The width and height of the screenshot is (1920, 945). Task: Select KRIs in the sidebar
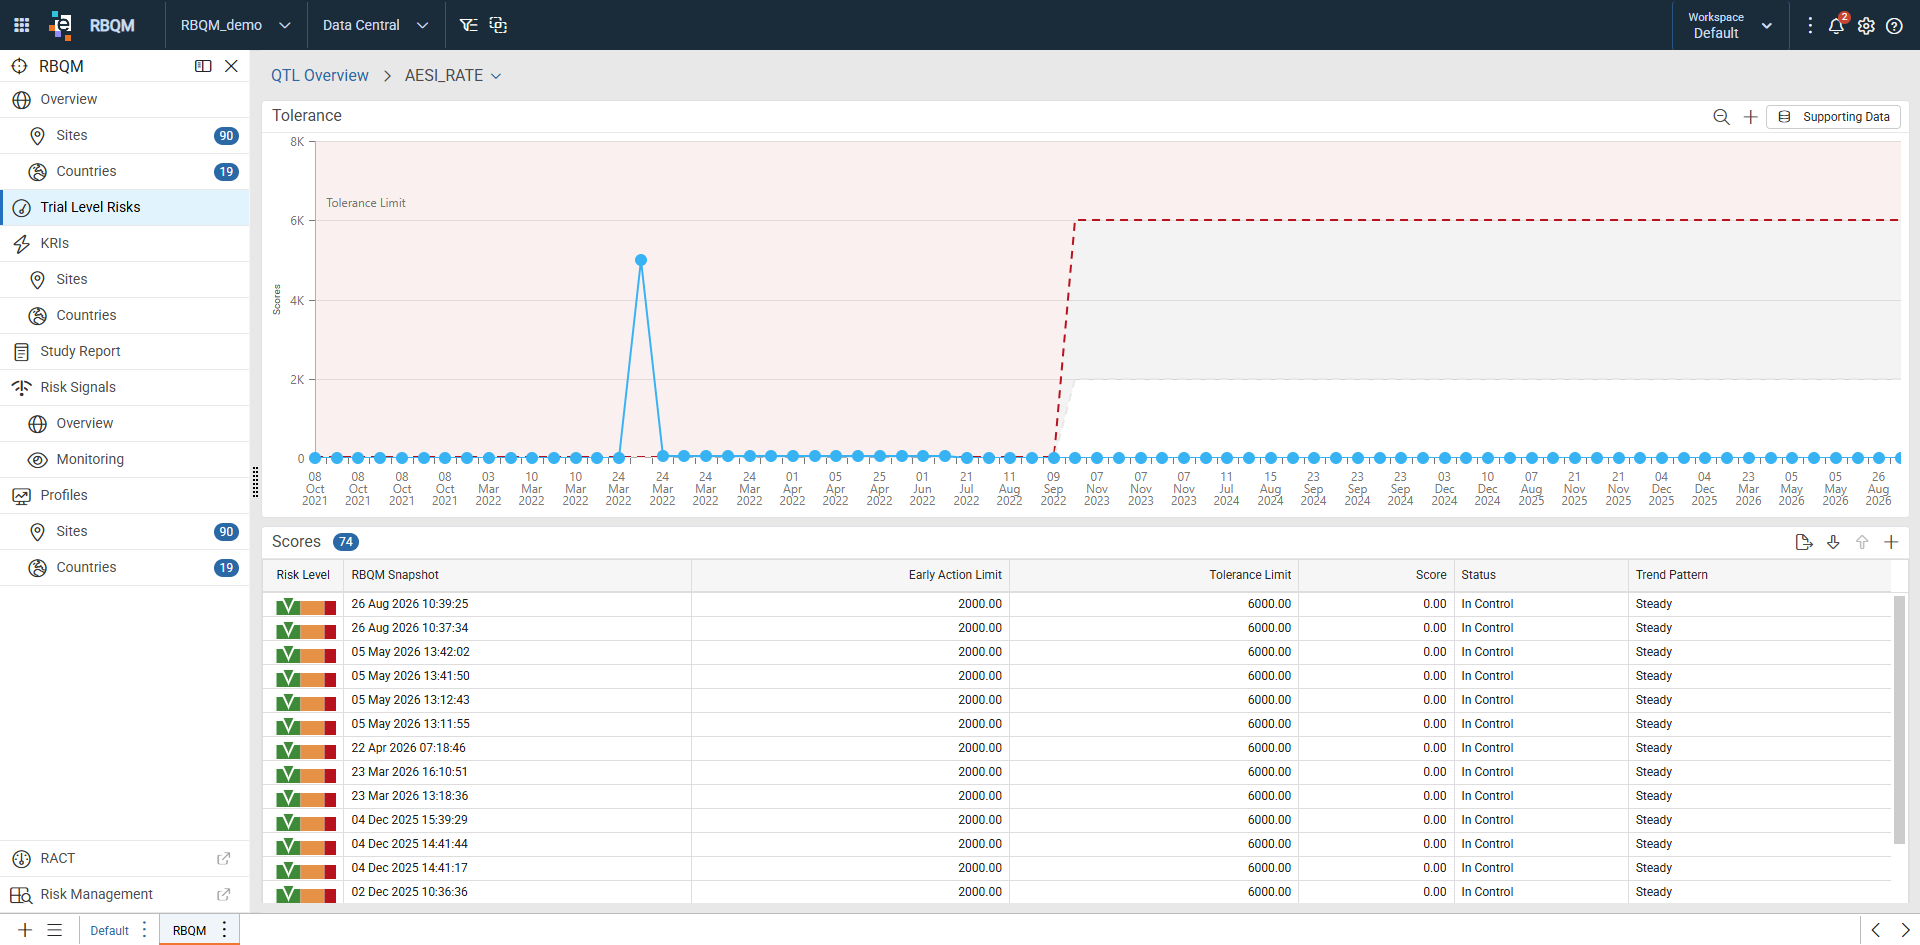125,243
